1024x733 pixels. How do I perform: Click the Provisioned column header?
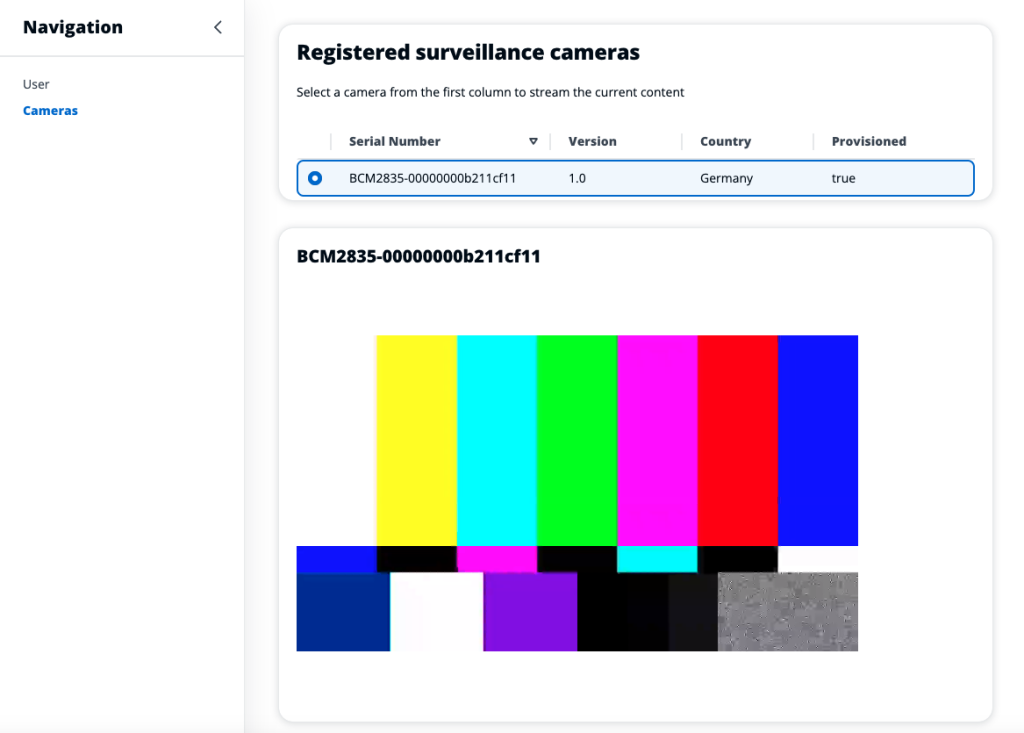point(866,141)
